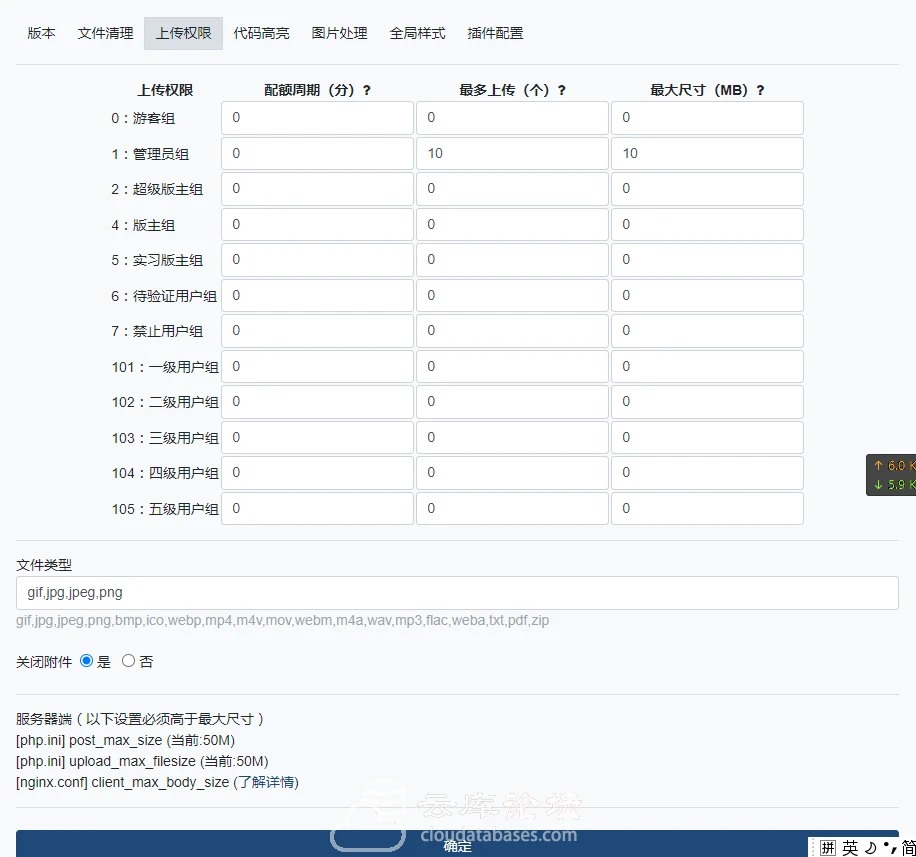Viewport: 916px width, 857px height.
Task: Focus 待验证用户组 max upload count field
Action: tap(512, 296)
